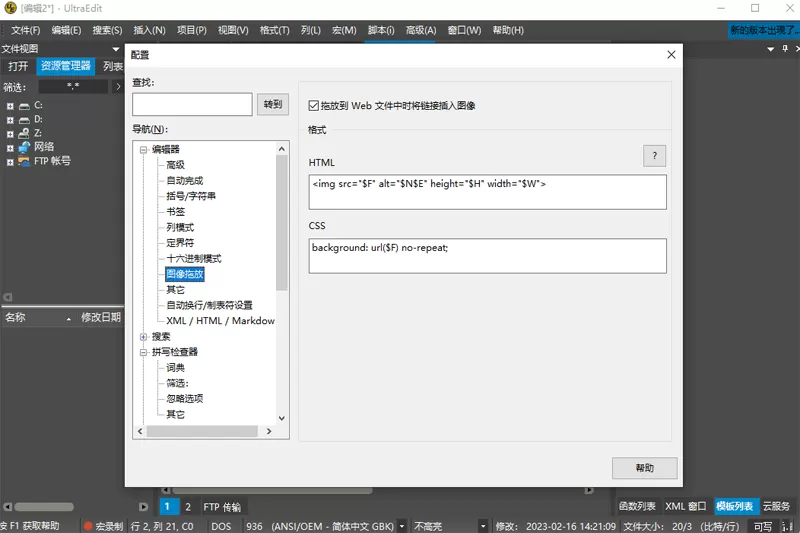Open the right panel dropdown arrow

point(770,49)
